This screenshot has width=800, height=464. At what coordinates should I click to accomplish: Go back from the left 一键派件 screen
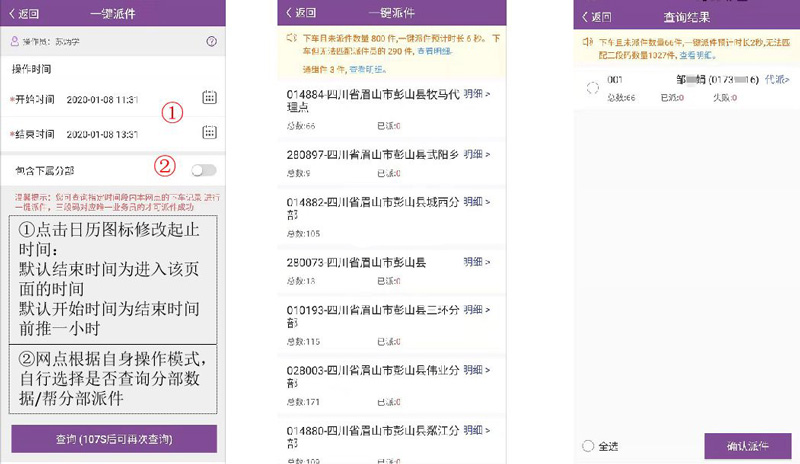(23, 14)
